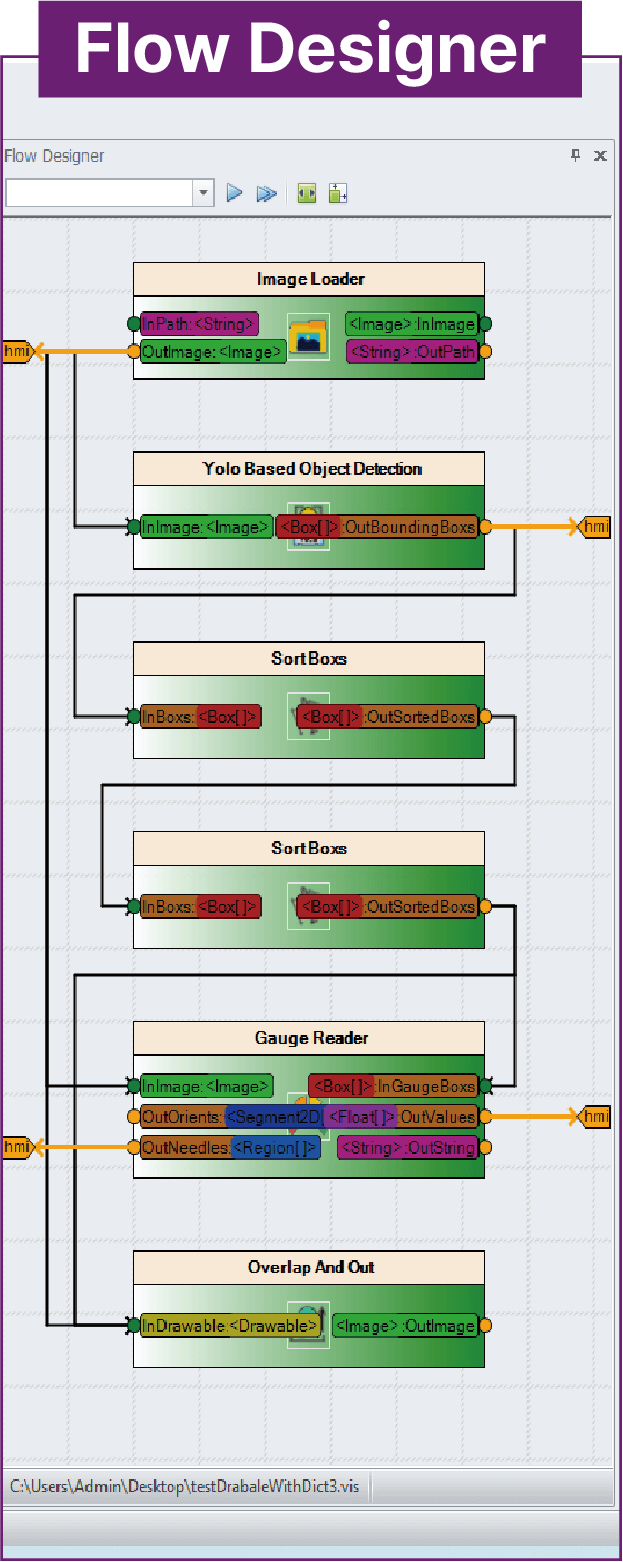Click the empty combo box text field

click(x=98, y=193)
